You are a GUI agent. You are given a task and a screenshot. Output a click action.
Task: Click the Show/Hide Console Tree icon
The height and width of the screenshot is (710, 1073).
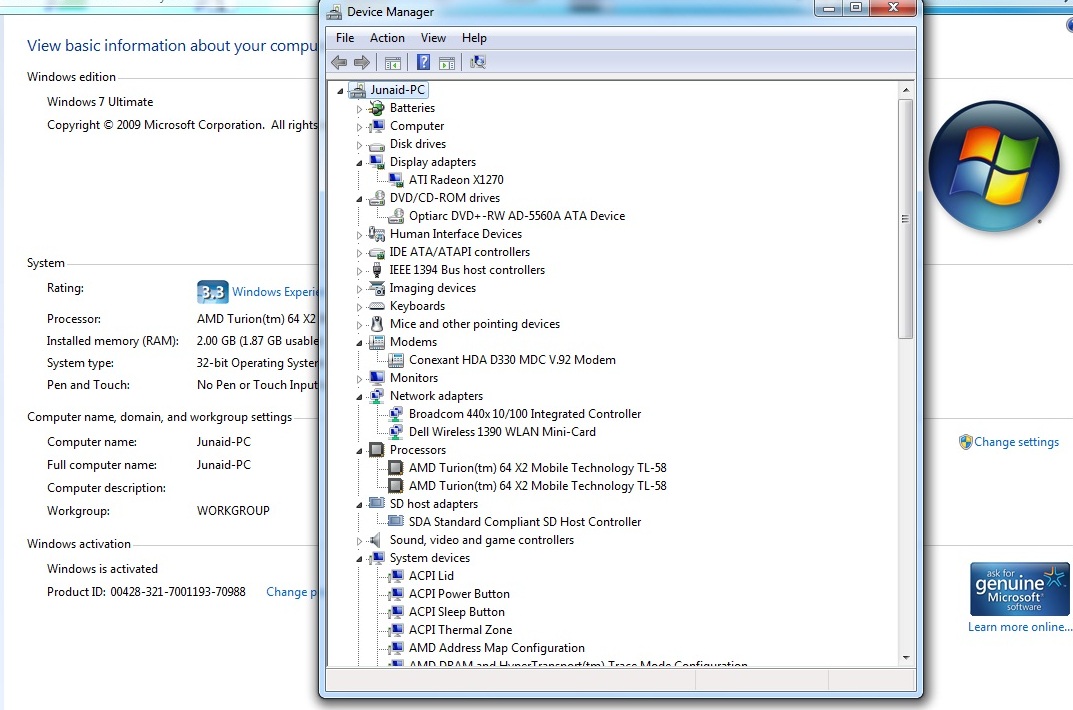(393, 62)
